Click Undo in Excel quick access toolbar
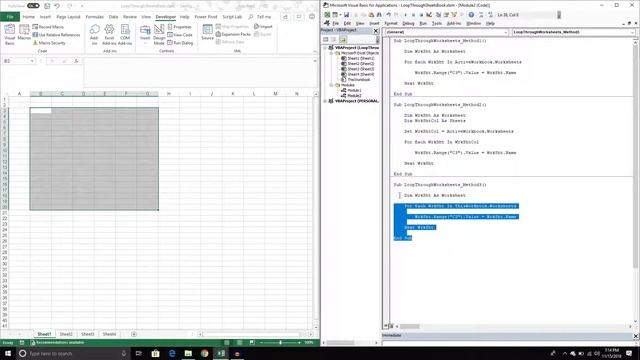640x360 pixels. click(x=57, y=6)
